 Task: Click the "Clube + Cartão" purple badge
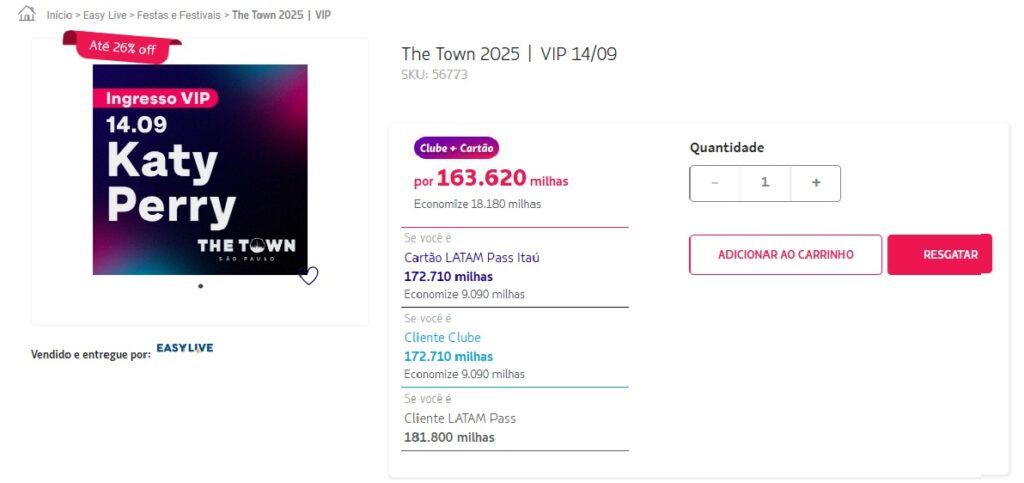tap(456, 148)
